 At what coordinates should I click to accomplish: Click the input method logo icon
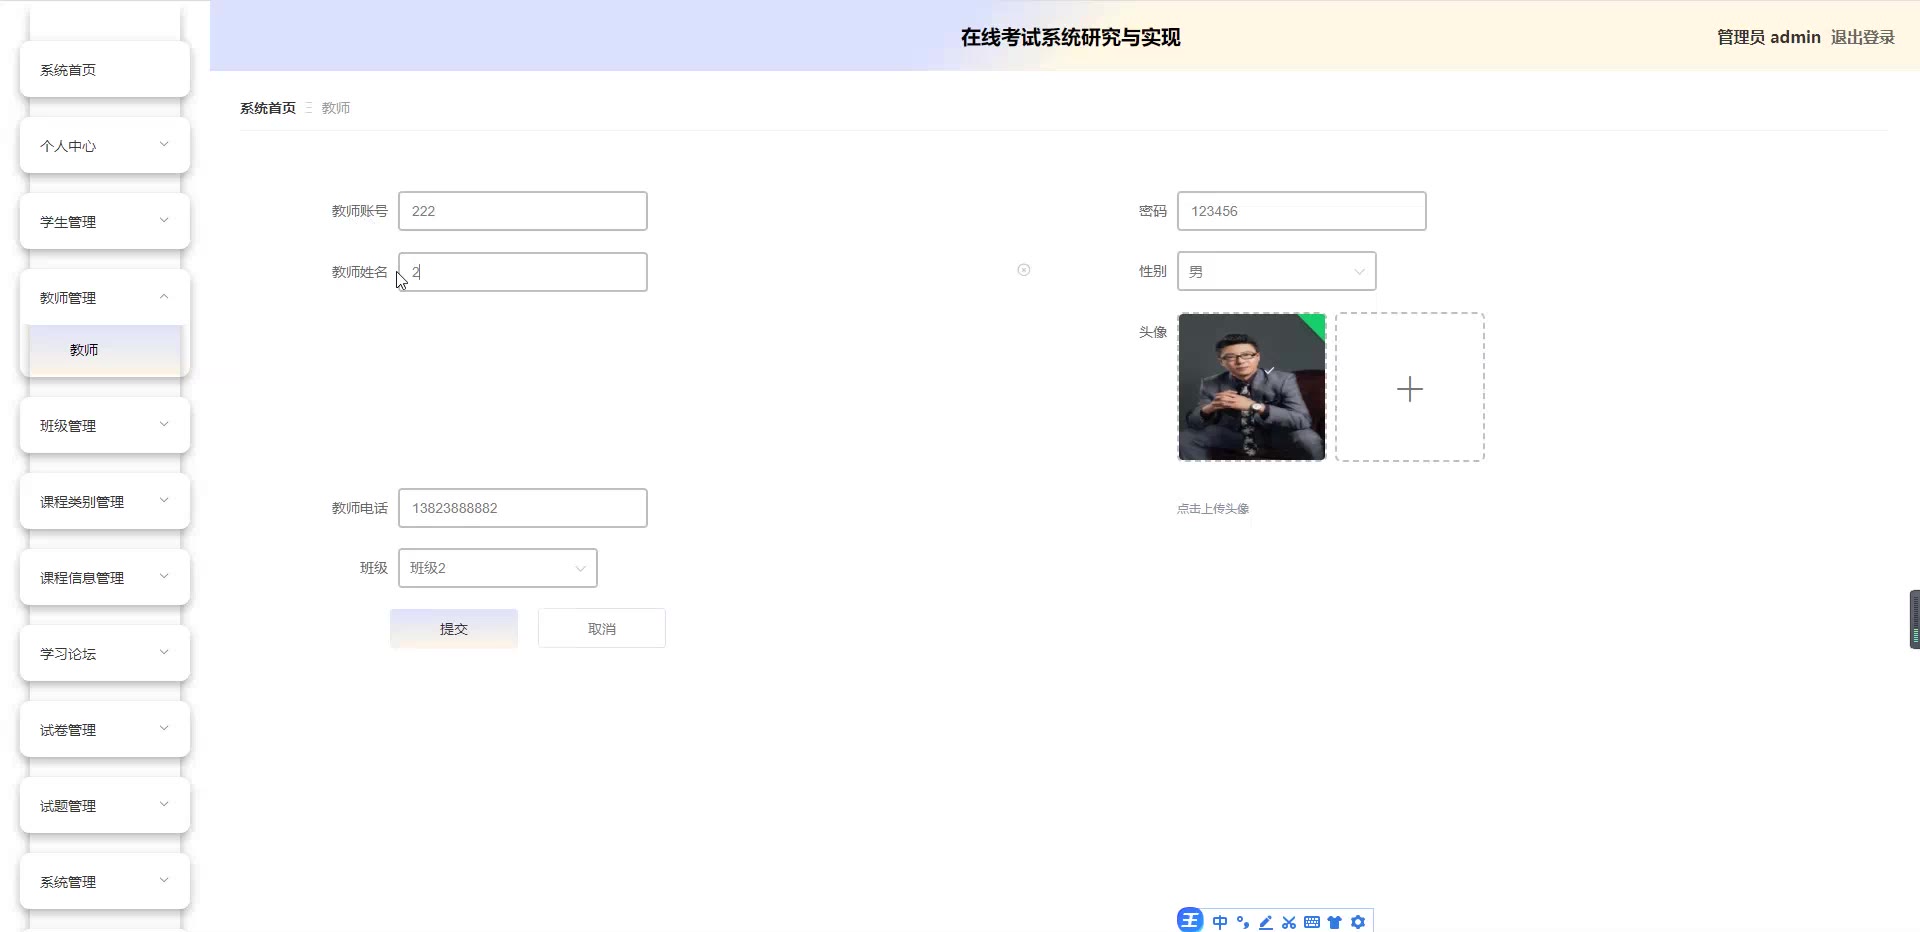click(x=1190, y=921)
